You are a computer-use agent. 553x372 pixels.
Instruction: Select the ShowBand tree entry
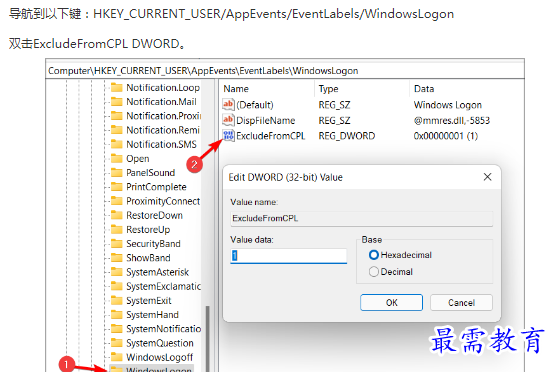148,258
